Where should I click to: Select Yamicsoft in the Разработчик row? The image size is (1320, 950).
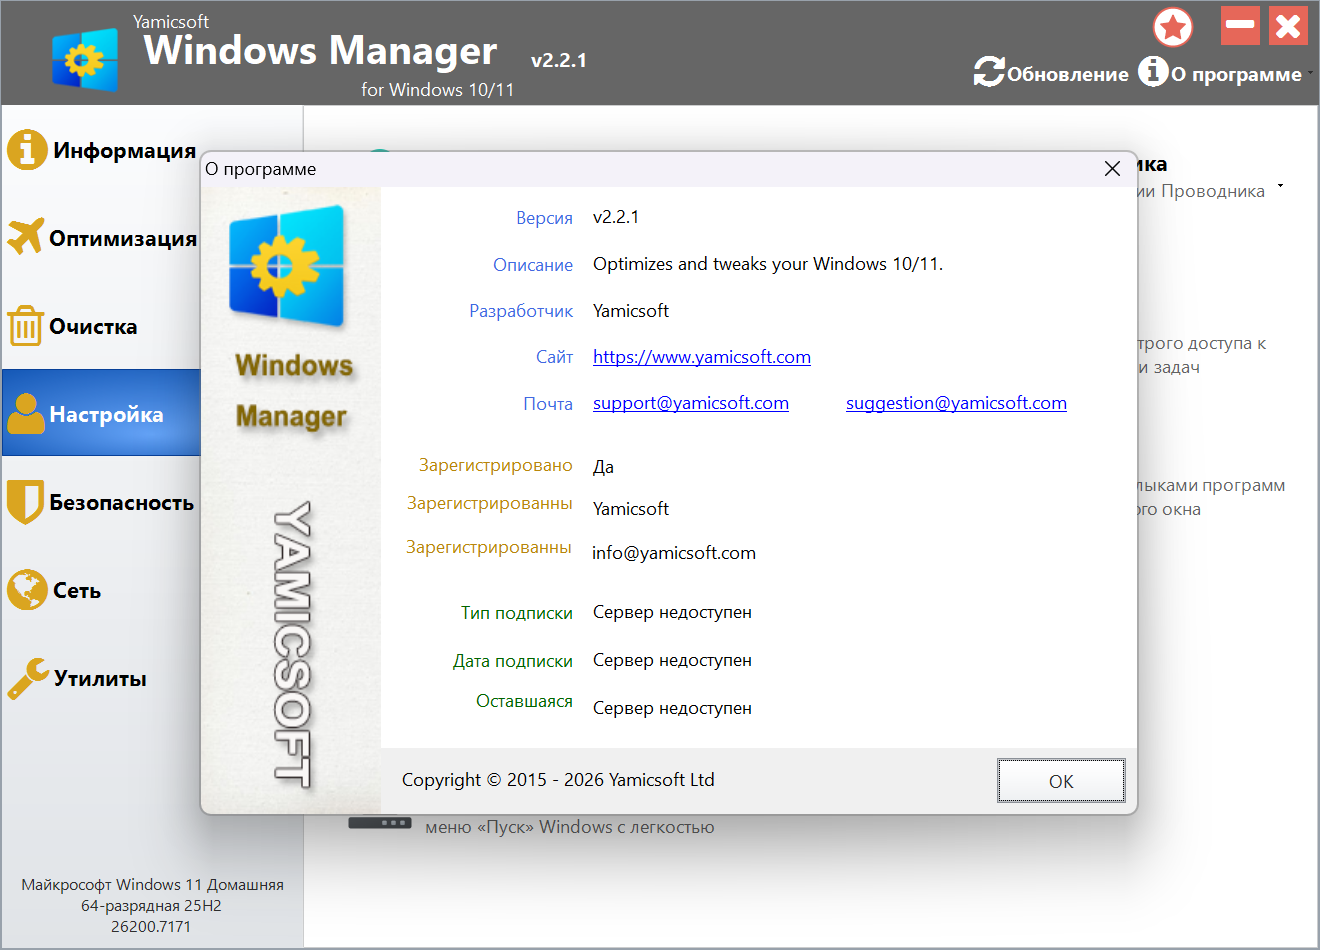coord(631,311)
